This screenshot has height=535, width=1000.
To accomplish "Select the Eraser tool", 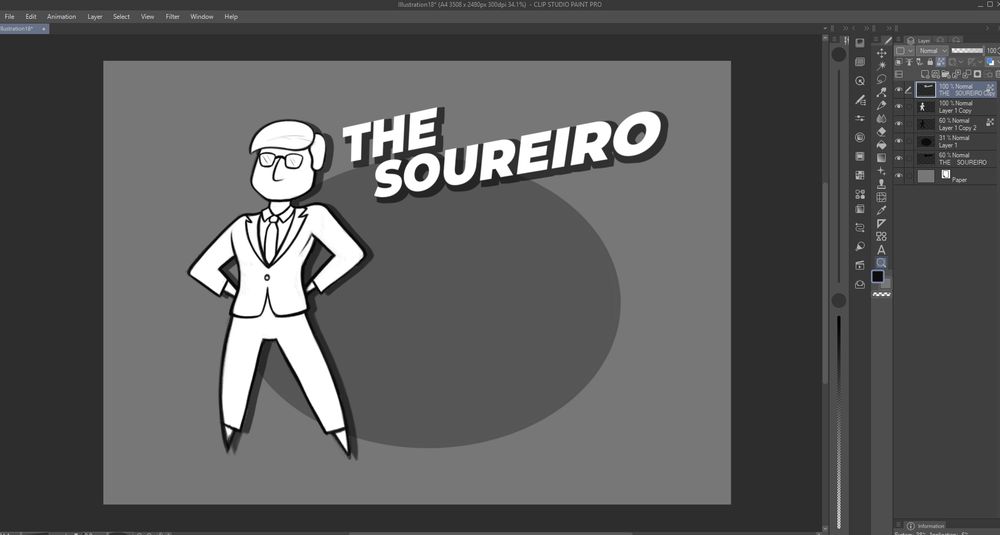I will [881, 131].
